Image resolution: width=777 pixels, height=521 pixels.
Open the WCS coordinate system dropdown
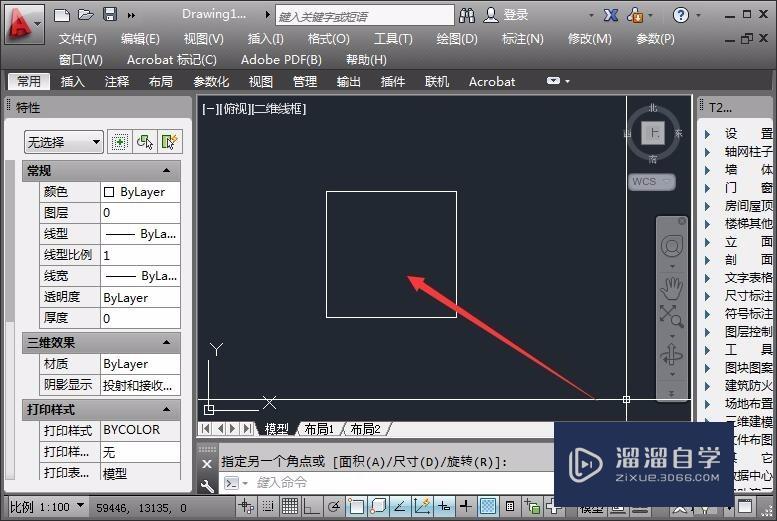(652, 181)
